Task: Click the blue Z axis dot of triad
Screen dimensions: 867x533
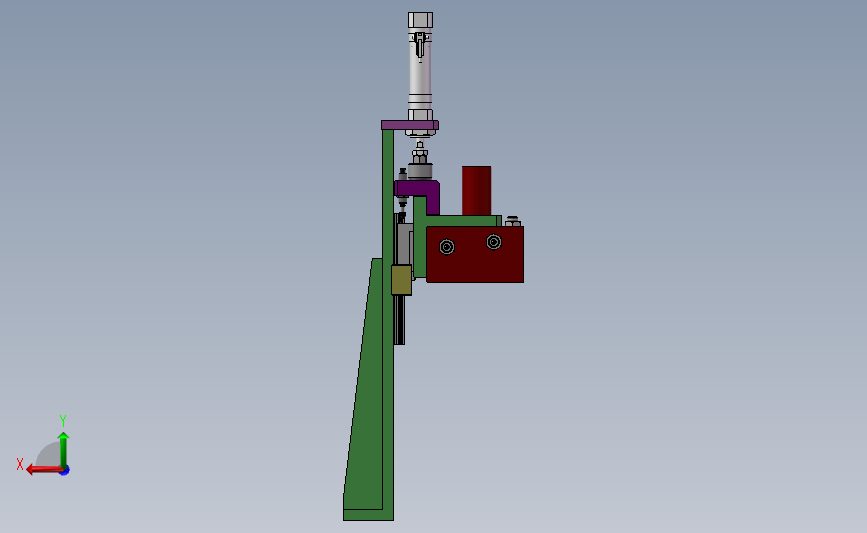Action: (x=65, y=471)
